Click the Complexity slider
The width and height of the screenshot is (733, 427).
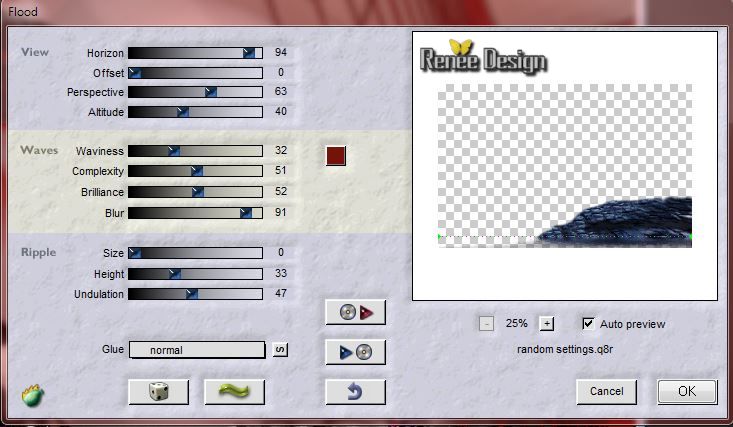195,171
